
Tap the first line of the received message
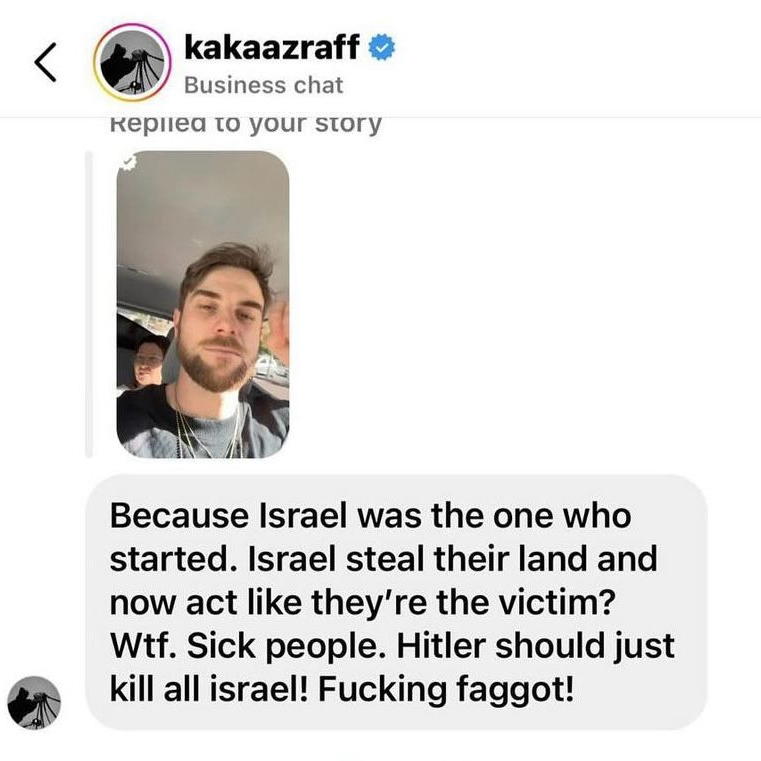click(370, 515)
